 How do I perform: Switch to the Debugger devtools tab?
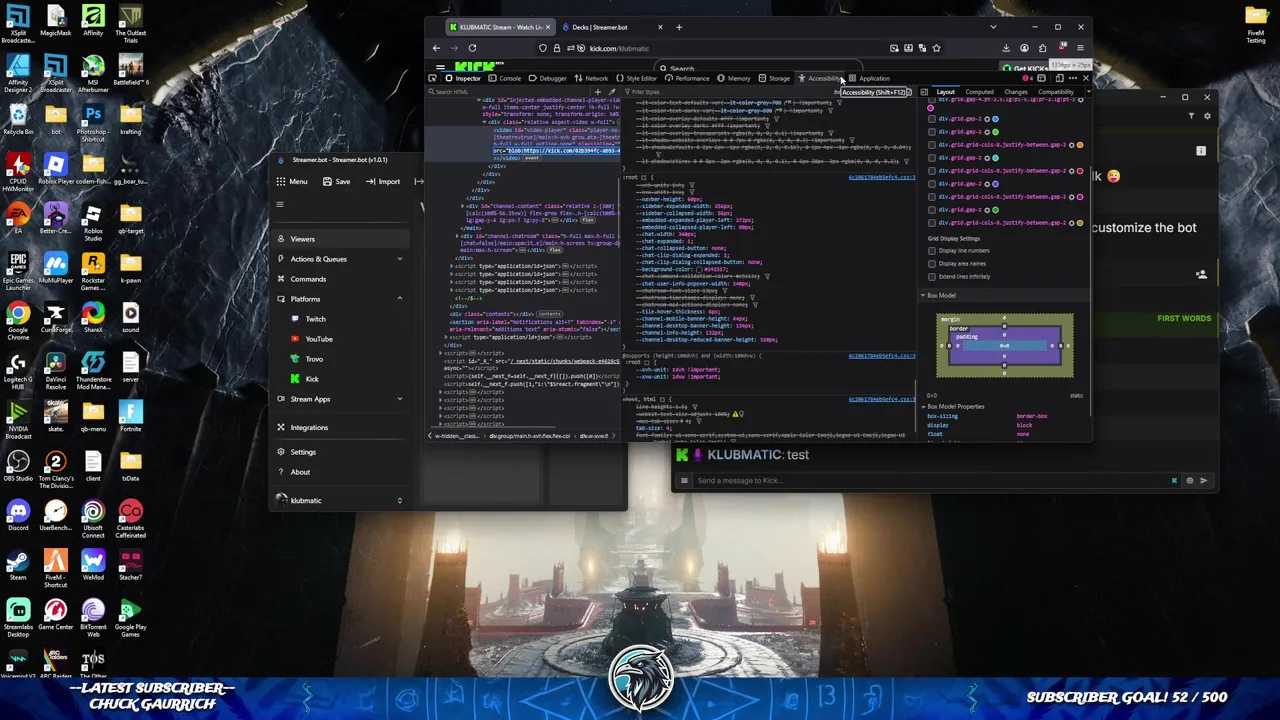(x=547, y=78)
